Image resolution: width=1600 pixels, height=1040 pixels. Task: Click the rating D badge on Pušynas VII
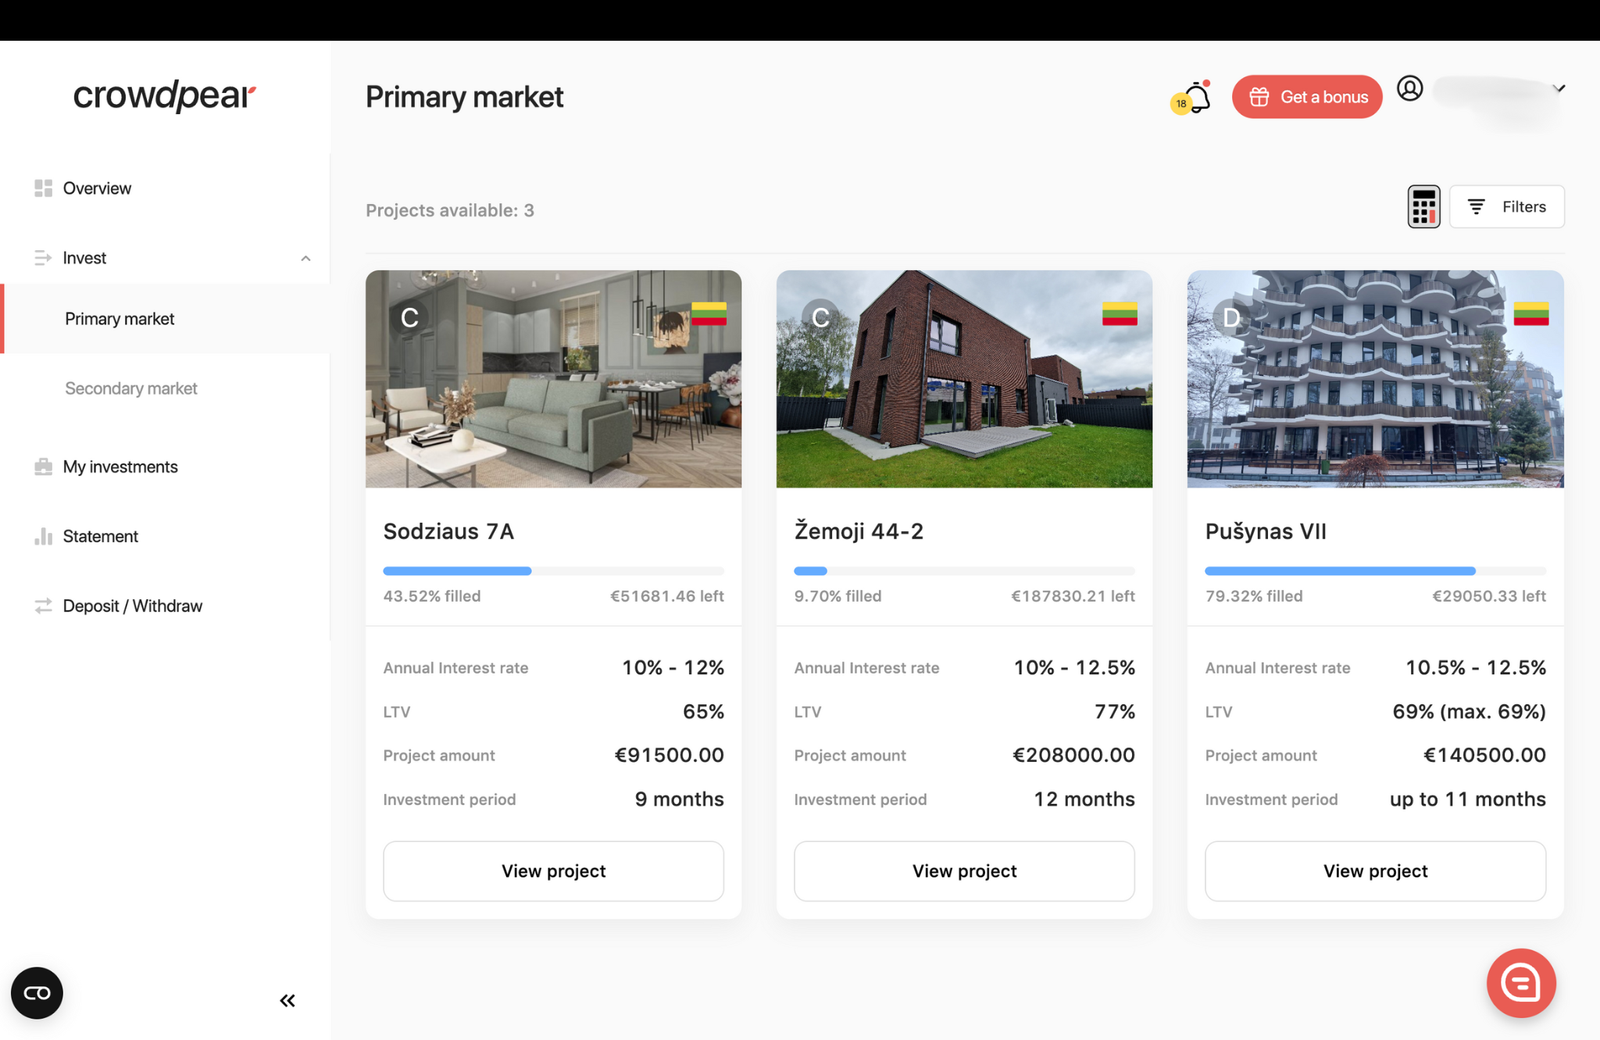(x=1231, y=318)
